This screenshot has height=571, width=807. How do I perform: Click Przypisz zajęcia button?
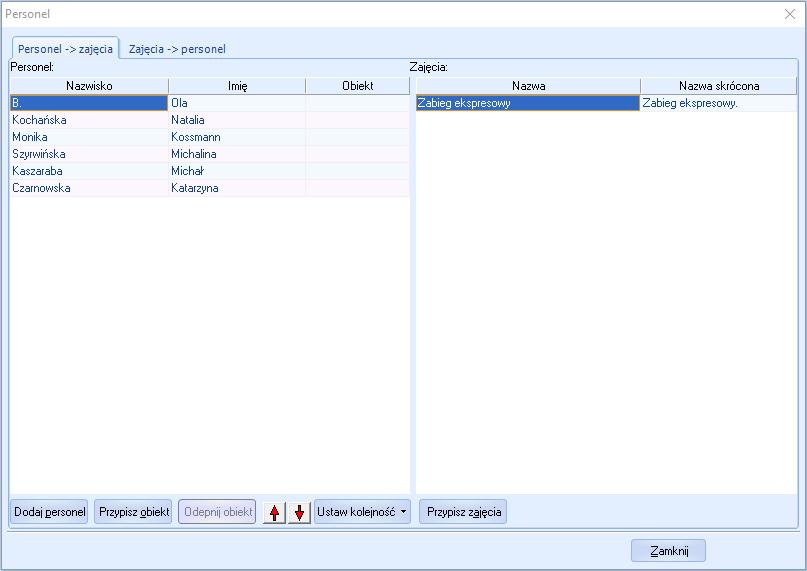463,512
